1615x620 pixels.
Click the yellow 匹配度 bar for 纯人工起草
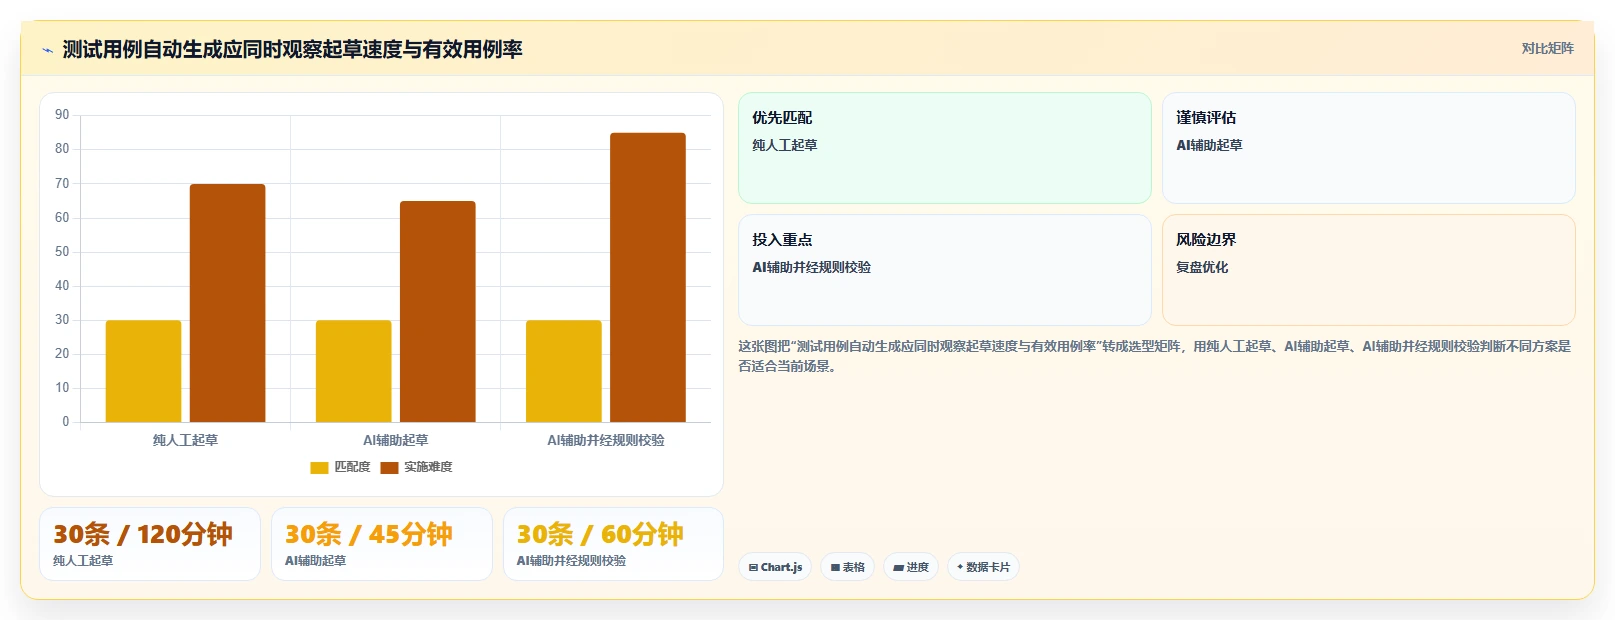tap(143, 371)
